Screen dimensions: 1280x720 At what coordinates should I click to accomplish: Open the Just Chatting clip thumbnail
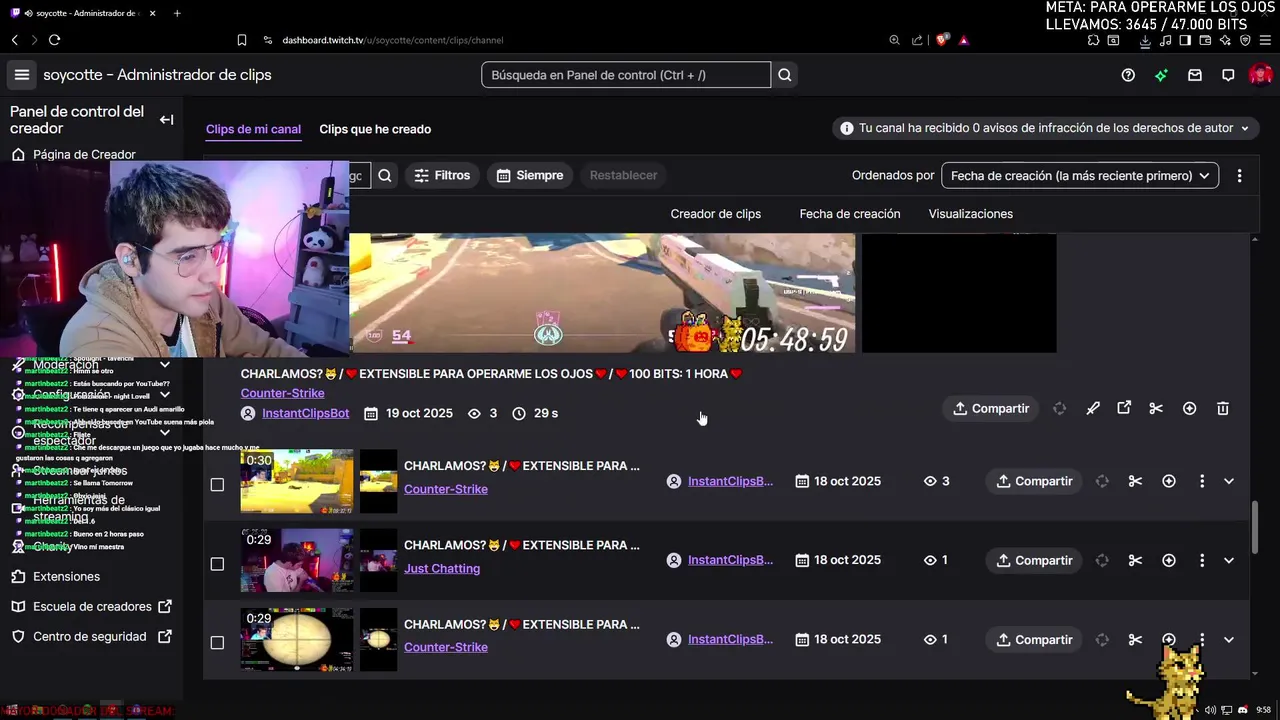[x=297, y=560]
